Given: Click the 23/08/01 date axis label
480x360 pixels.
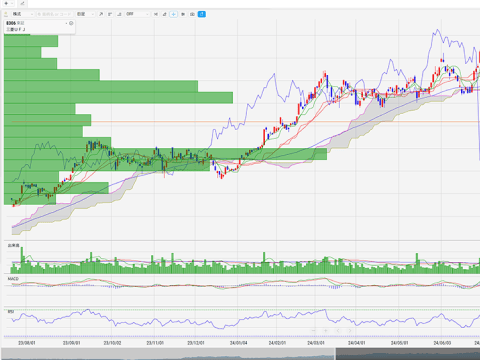Looking at the screenshot, I should (x=27, y=343).
